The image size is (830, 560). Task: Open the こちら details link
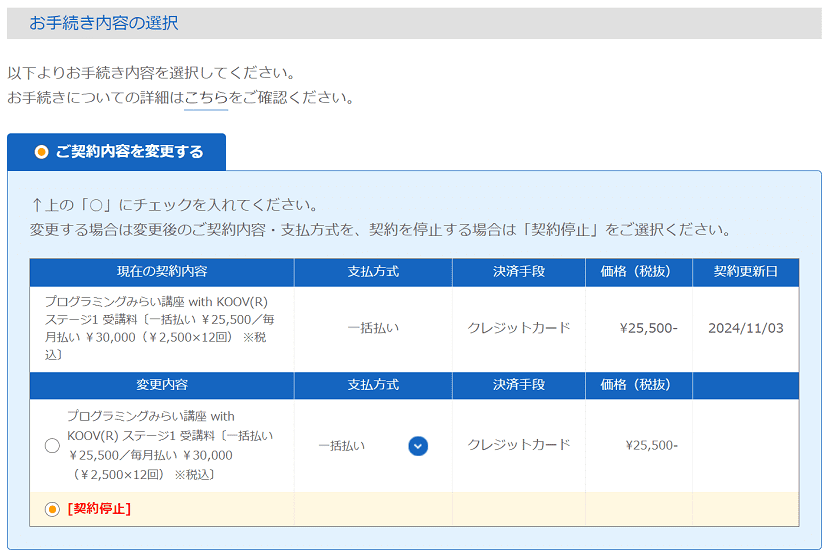click(x=206, y=98)
